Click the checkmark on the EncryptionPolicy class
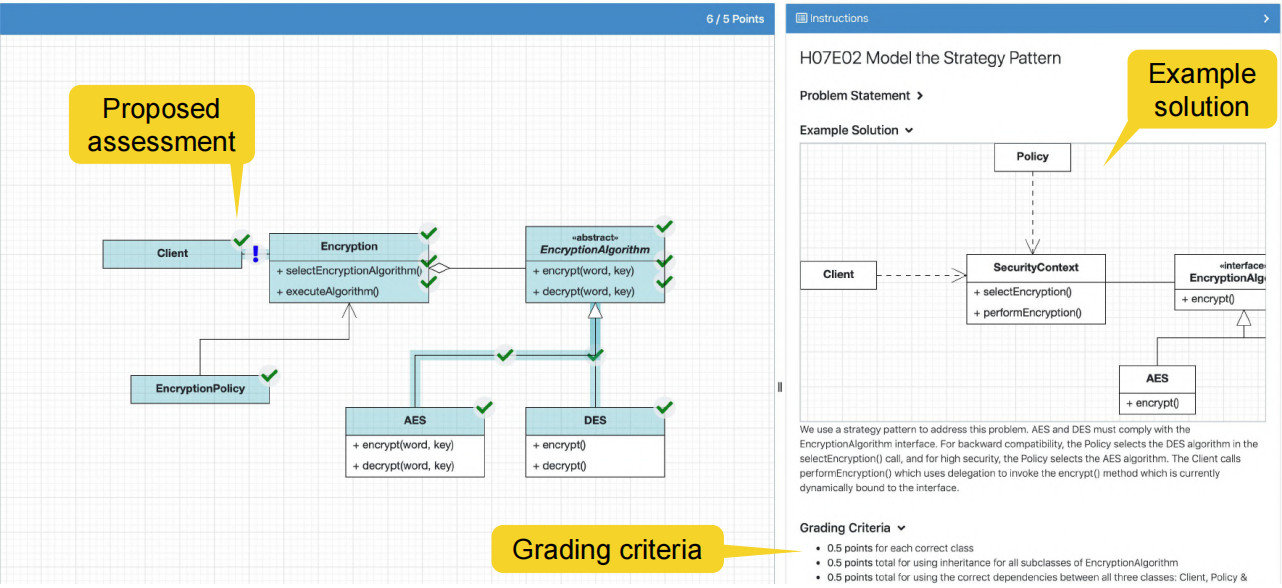 [268, 376]
